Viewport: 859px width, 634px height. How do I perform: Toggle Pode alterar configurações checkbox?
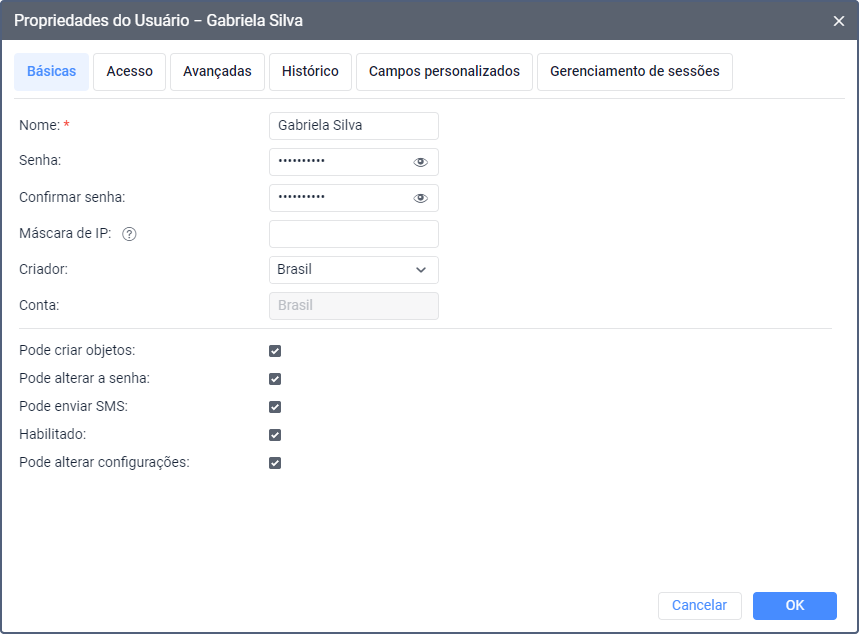275,463
